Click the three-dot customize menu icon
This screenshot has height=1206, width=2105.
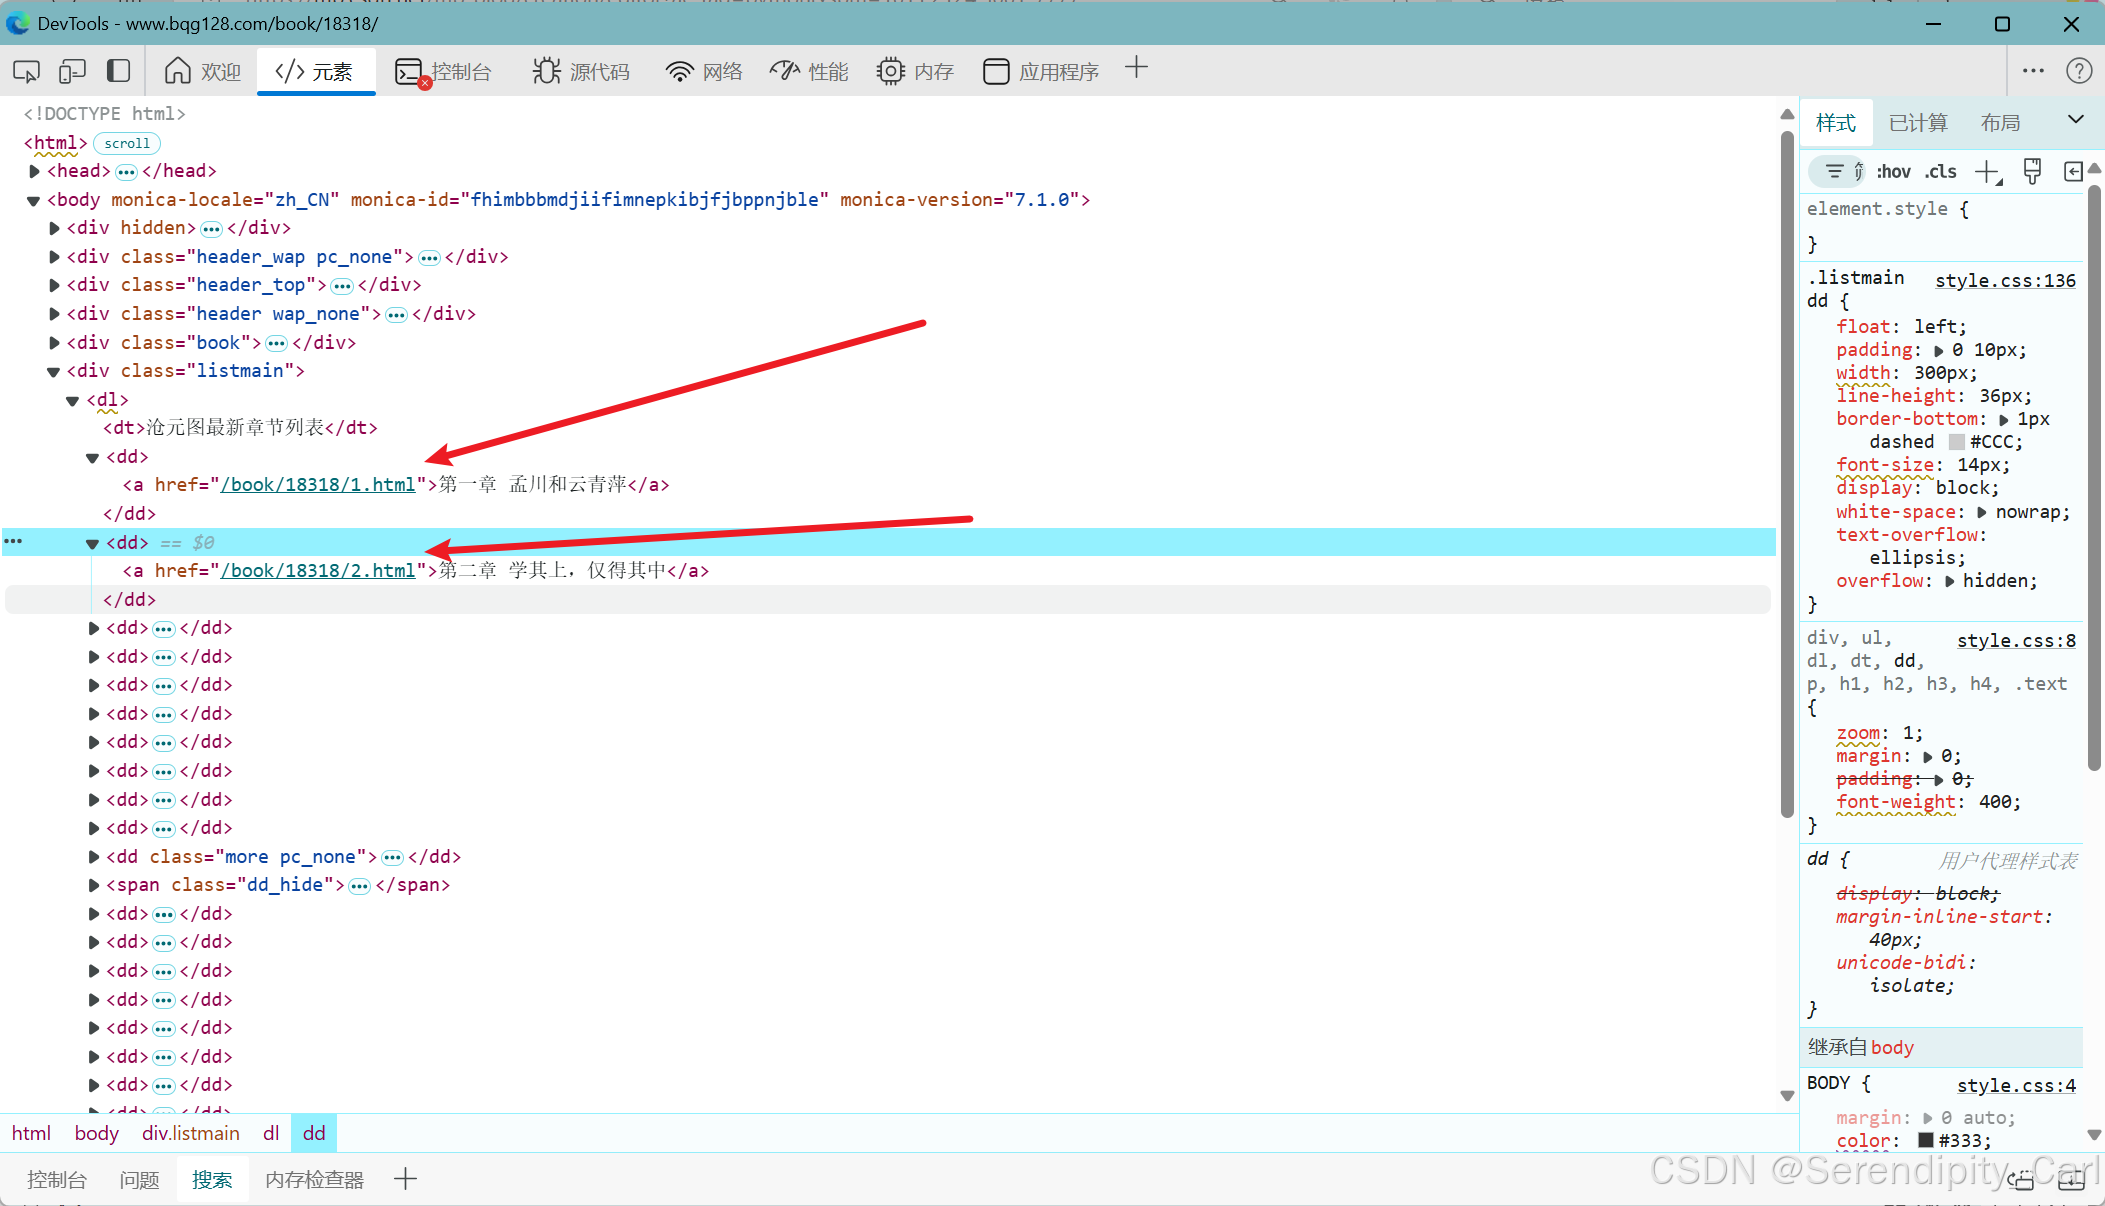pyautogui.click(x=2033, y=71)
